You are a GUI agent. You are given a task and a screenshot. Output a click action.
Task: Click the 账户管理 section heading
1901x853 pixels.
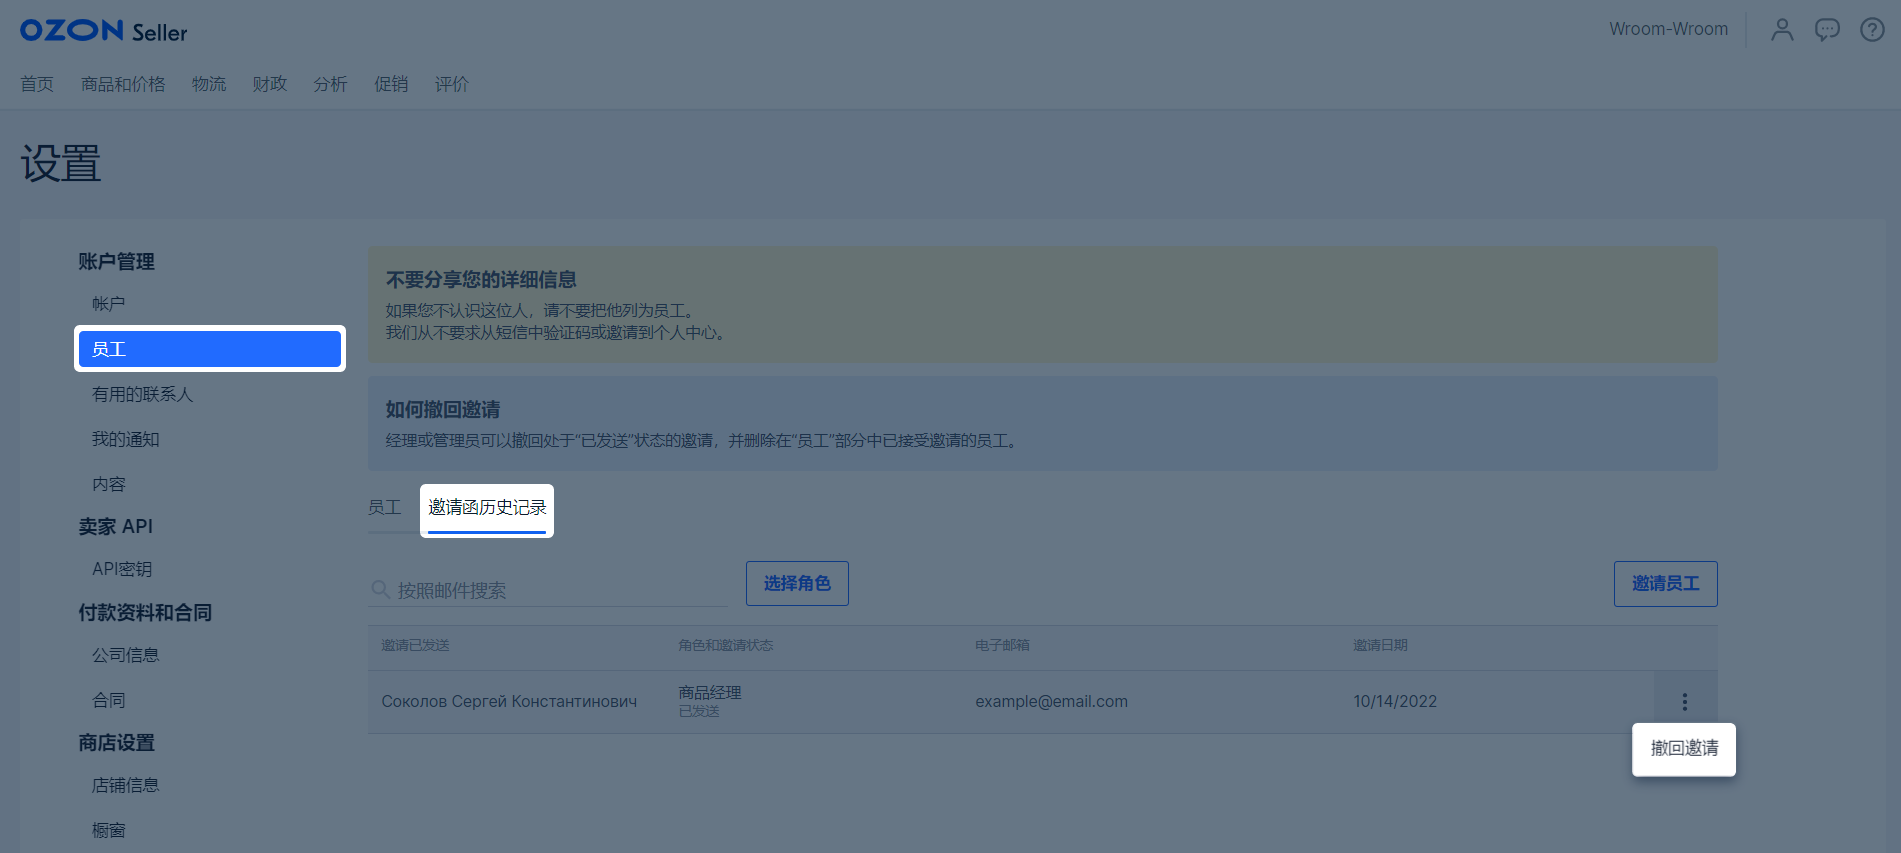click(x=116, y=262)
